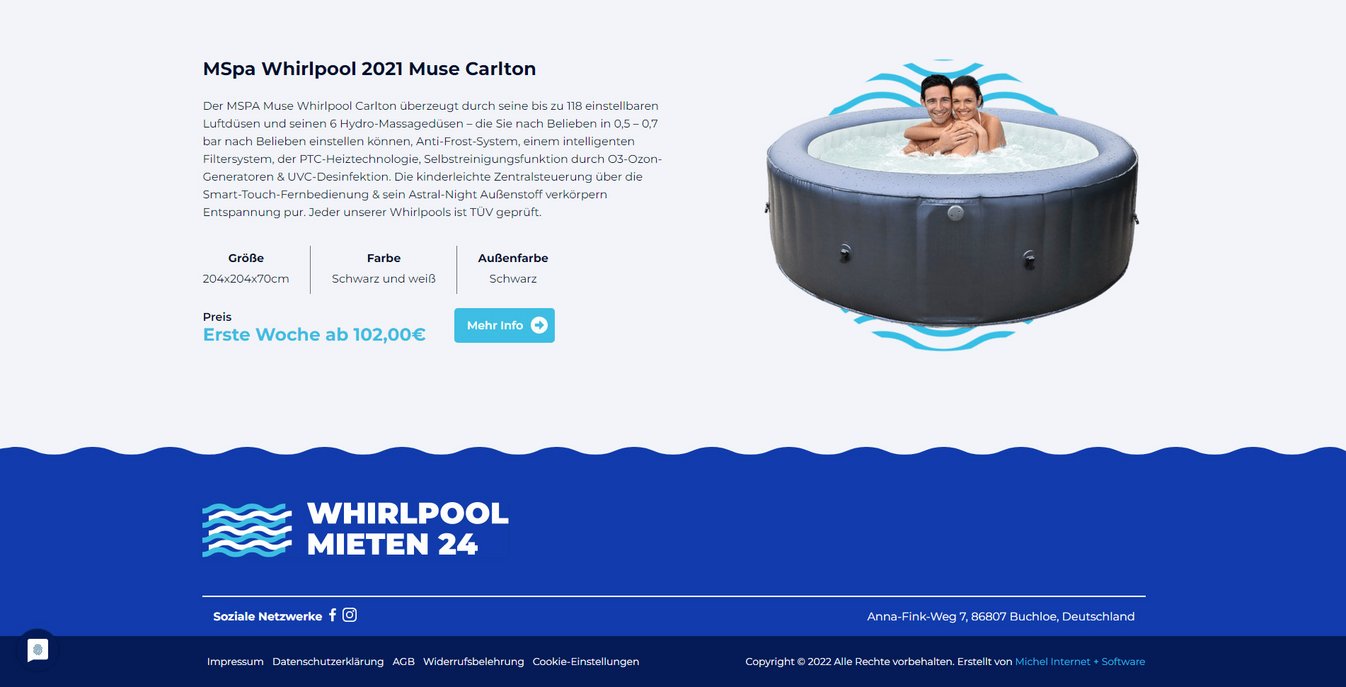Open Cookie-Einstellungen in the footer
The height and width of the screenshot is (687, 1346).
pyautogui.click(x=586, y=662)
